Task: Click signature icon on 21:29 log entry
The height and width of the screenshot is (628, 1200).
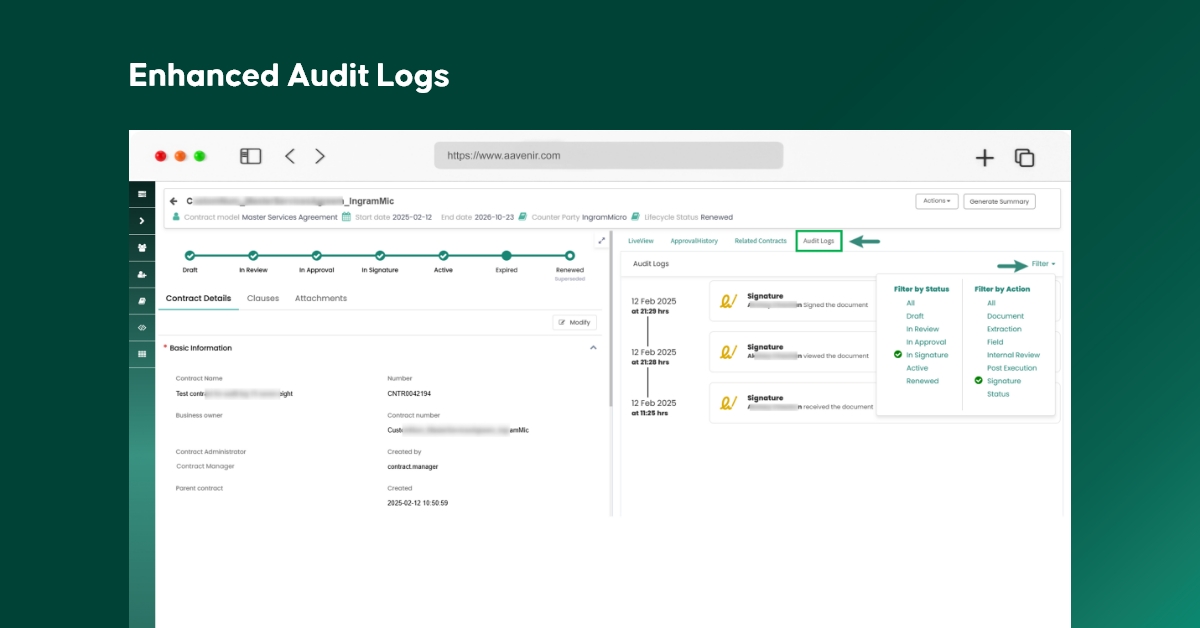Action: [x=729, y=299]
